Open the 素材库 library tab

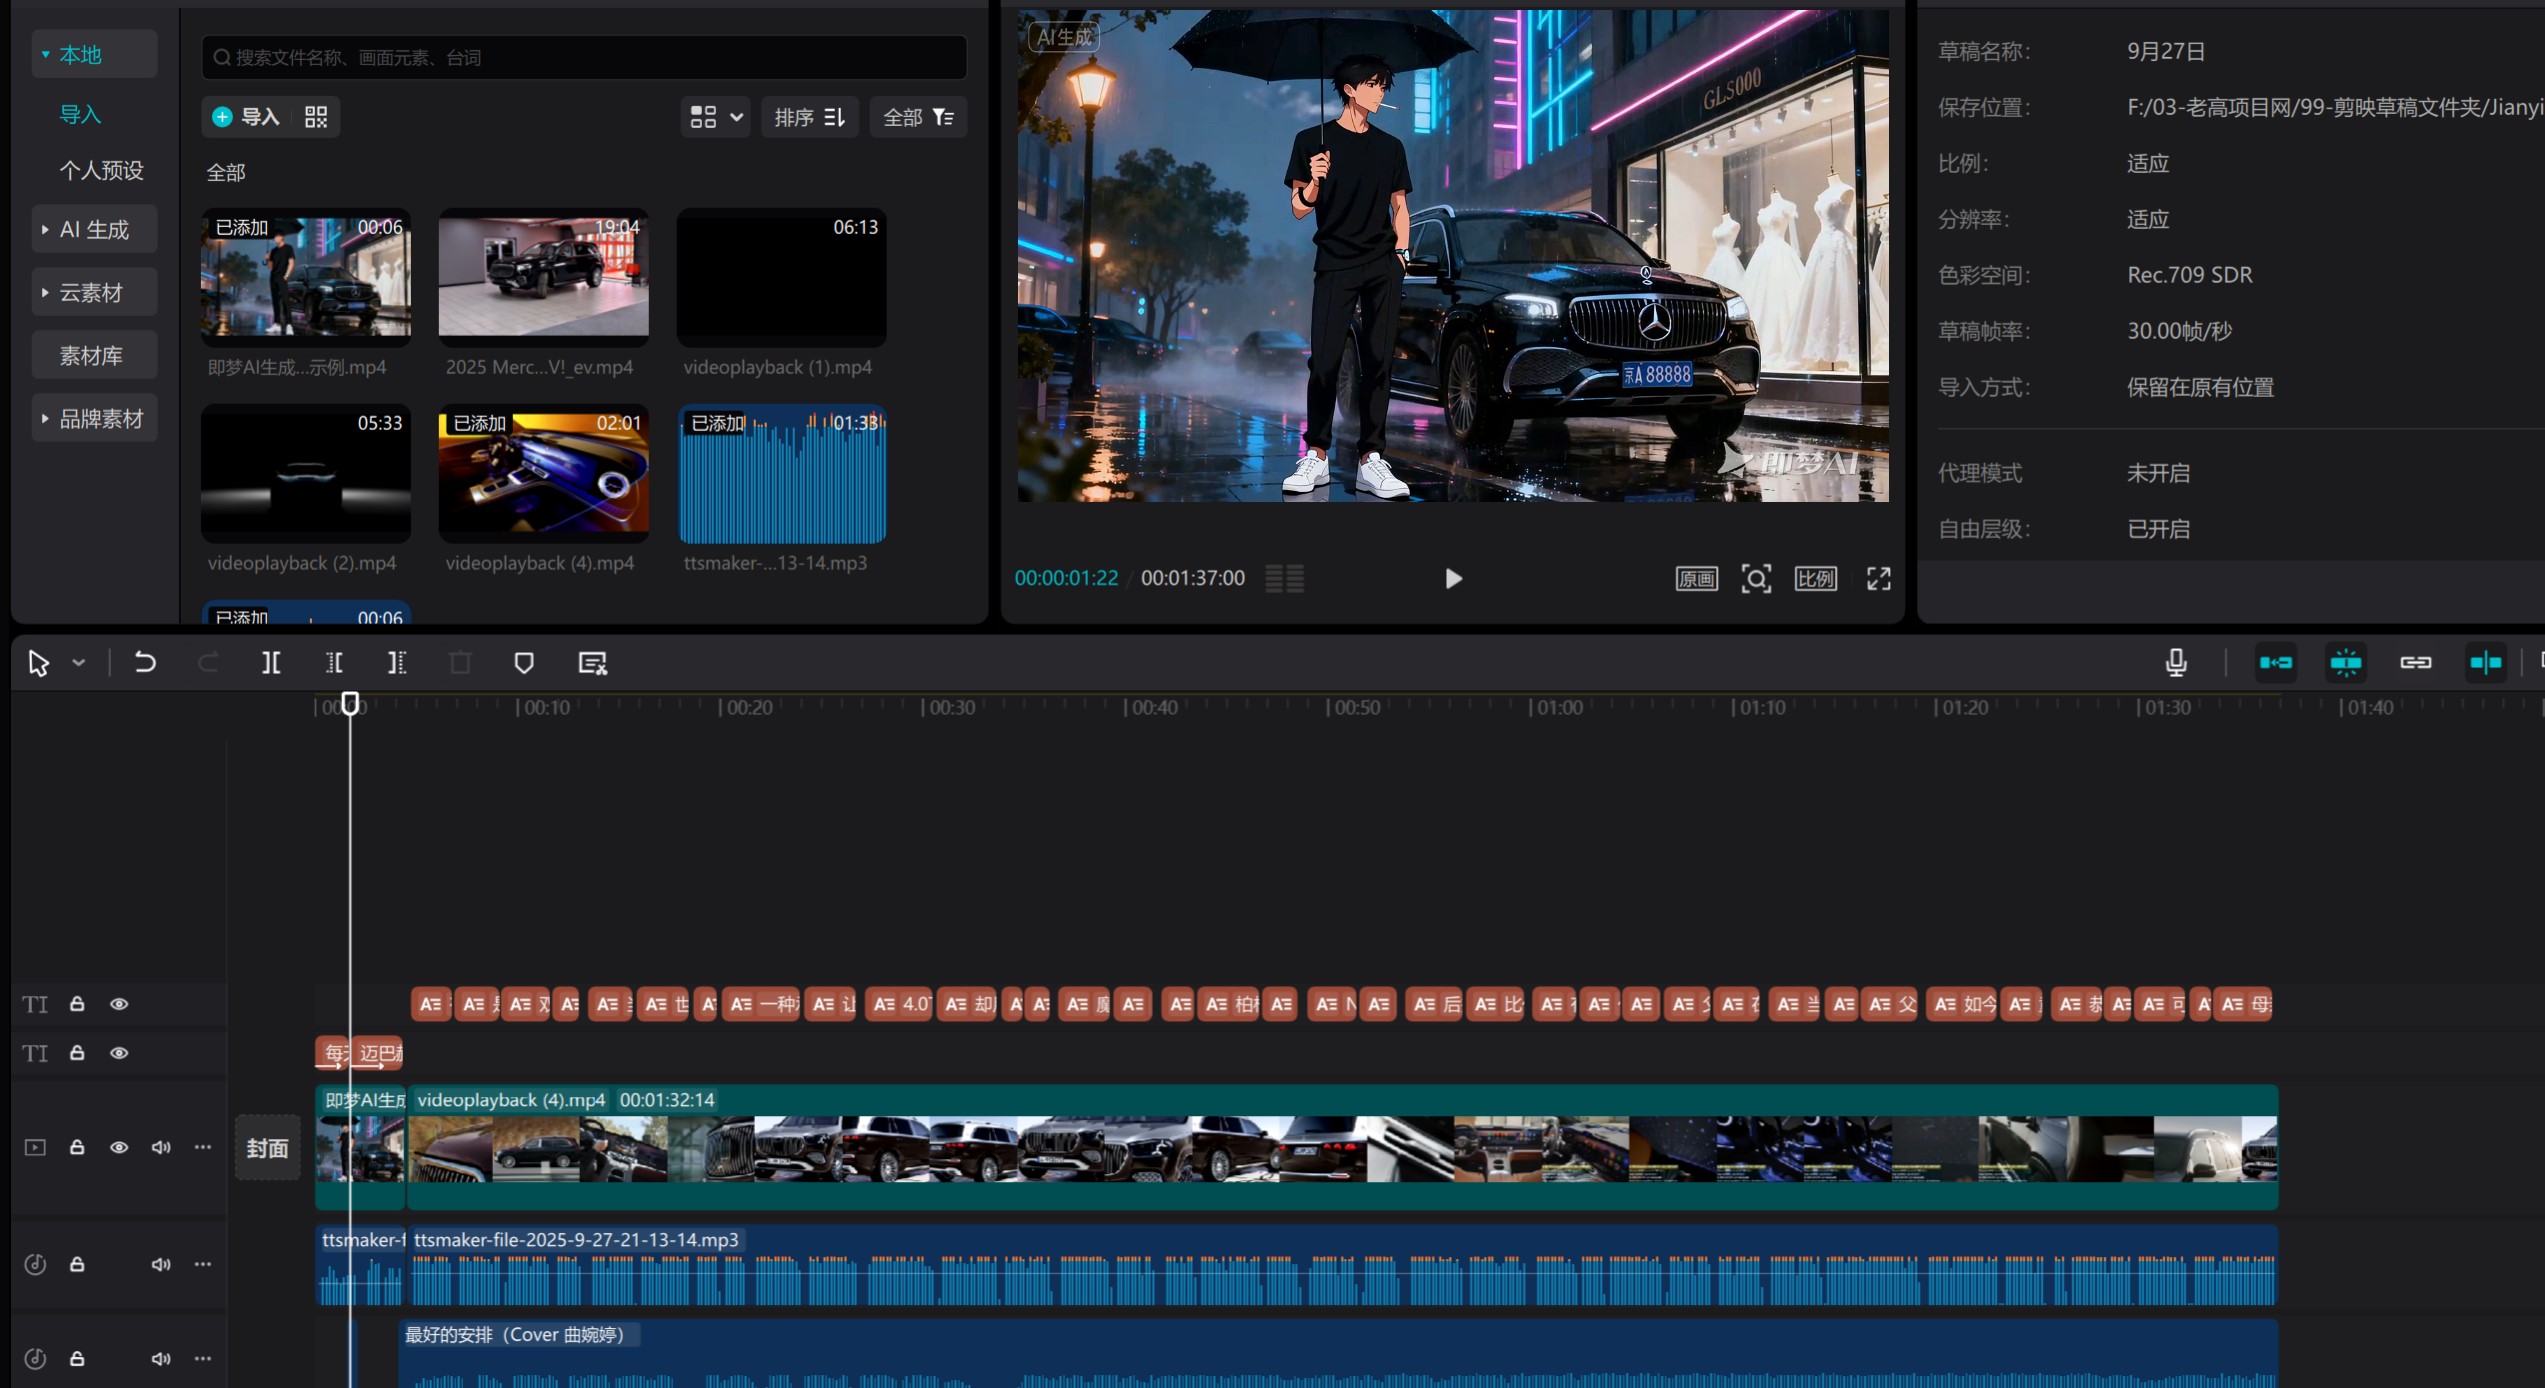[92, 356]
